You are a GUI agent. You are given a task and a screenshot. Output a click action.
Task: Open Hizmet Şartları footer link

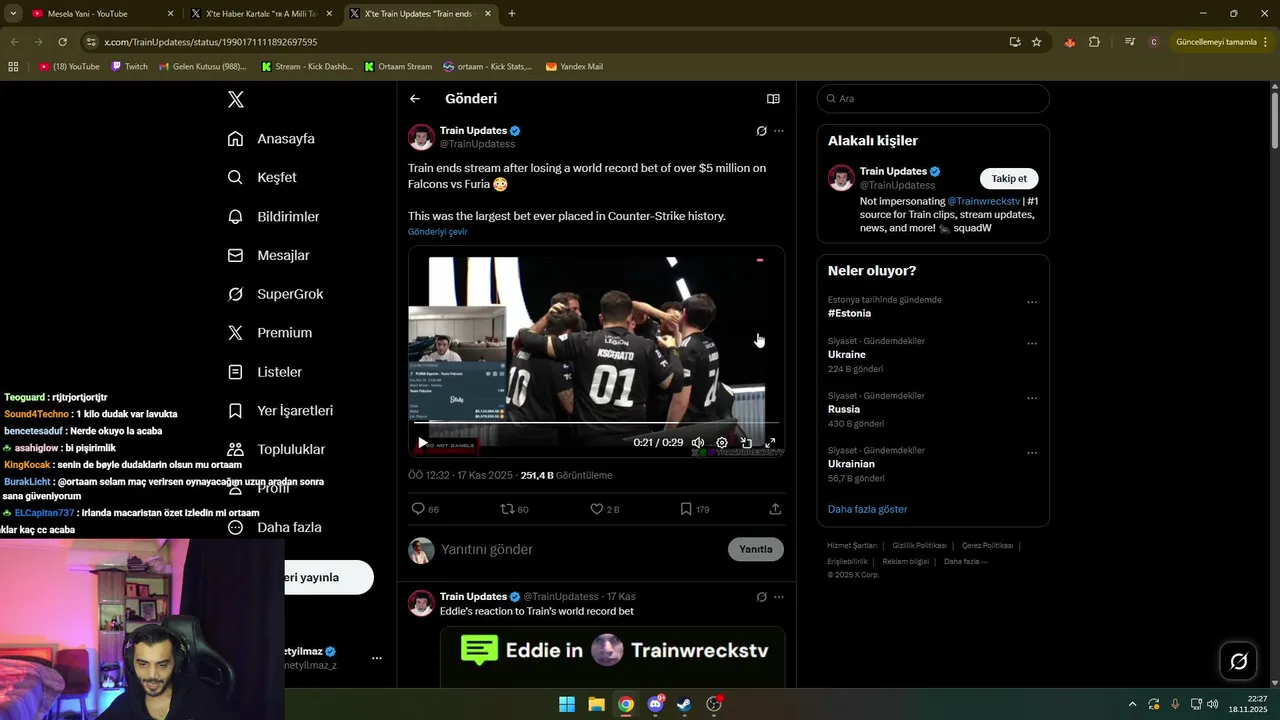click(852, 546)
